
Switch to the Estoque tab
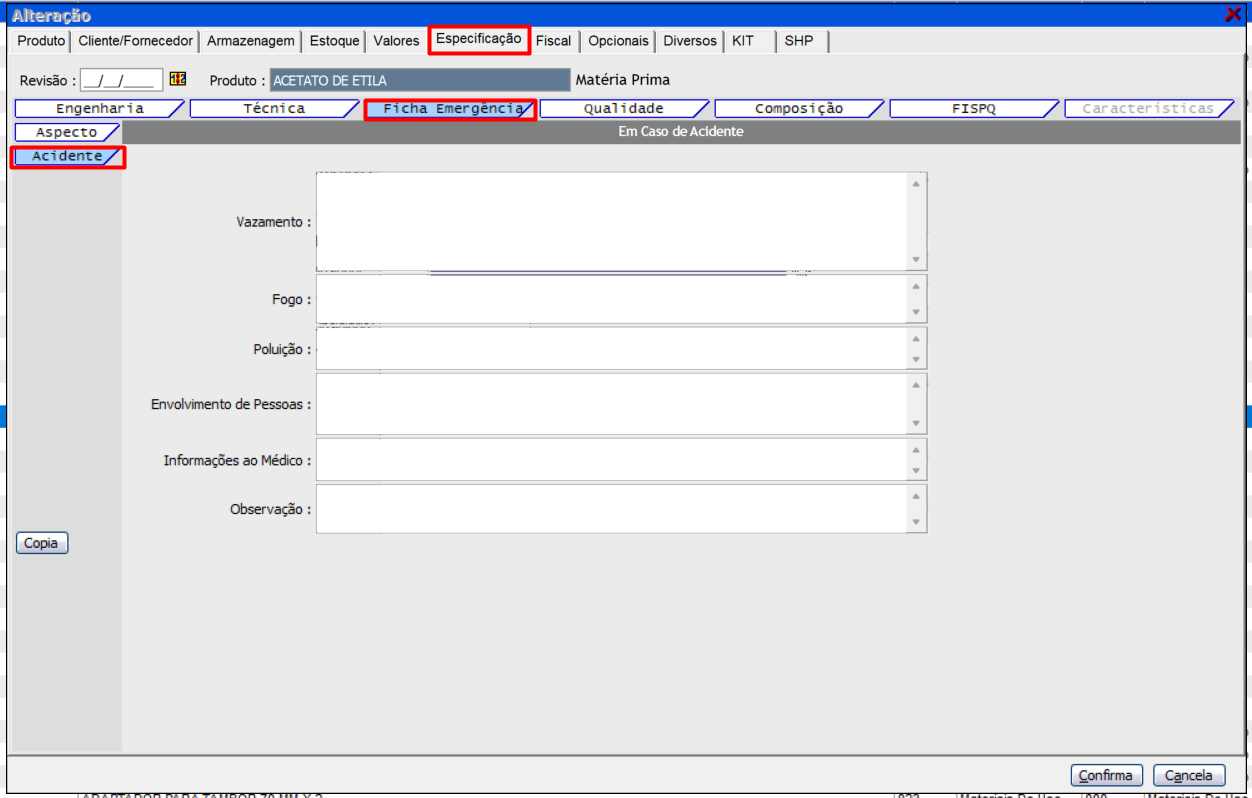[334, 41]
